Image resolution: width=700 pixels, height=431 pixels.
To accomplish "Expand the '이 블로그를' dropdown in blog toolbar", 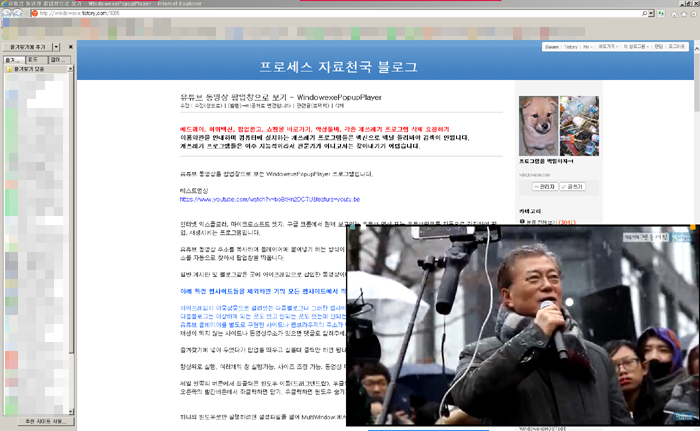I will [636, 47].
